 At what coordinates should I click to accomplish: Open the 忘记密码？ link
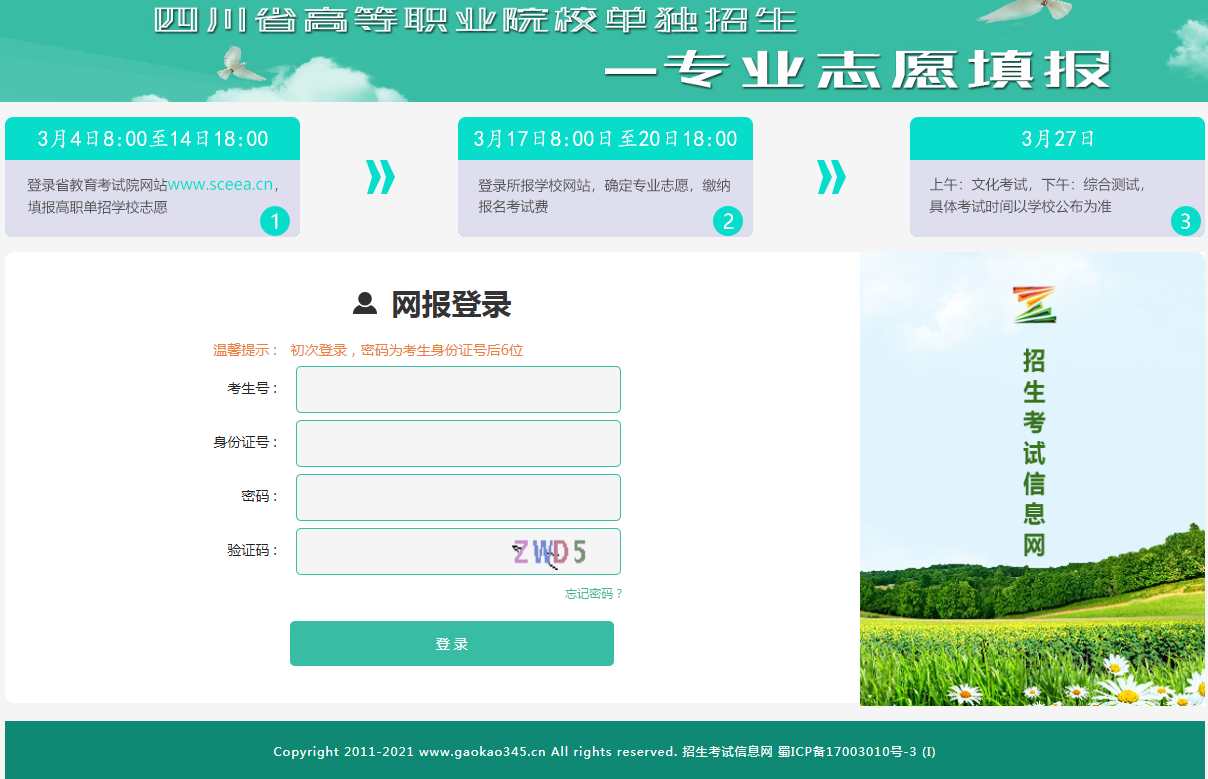click(593, 594)
